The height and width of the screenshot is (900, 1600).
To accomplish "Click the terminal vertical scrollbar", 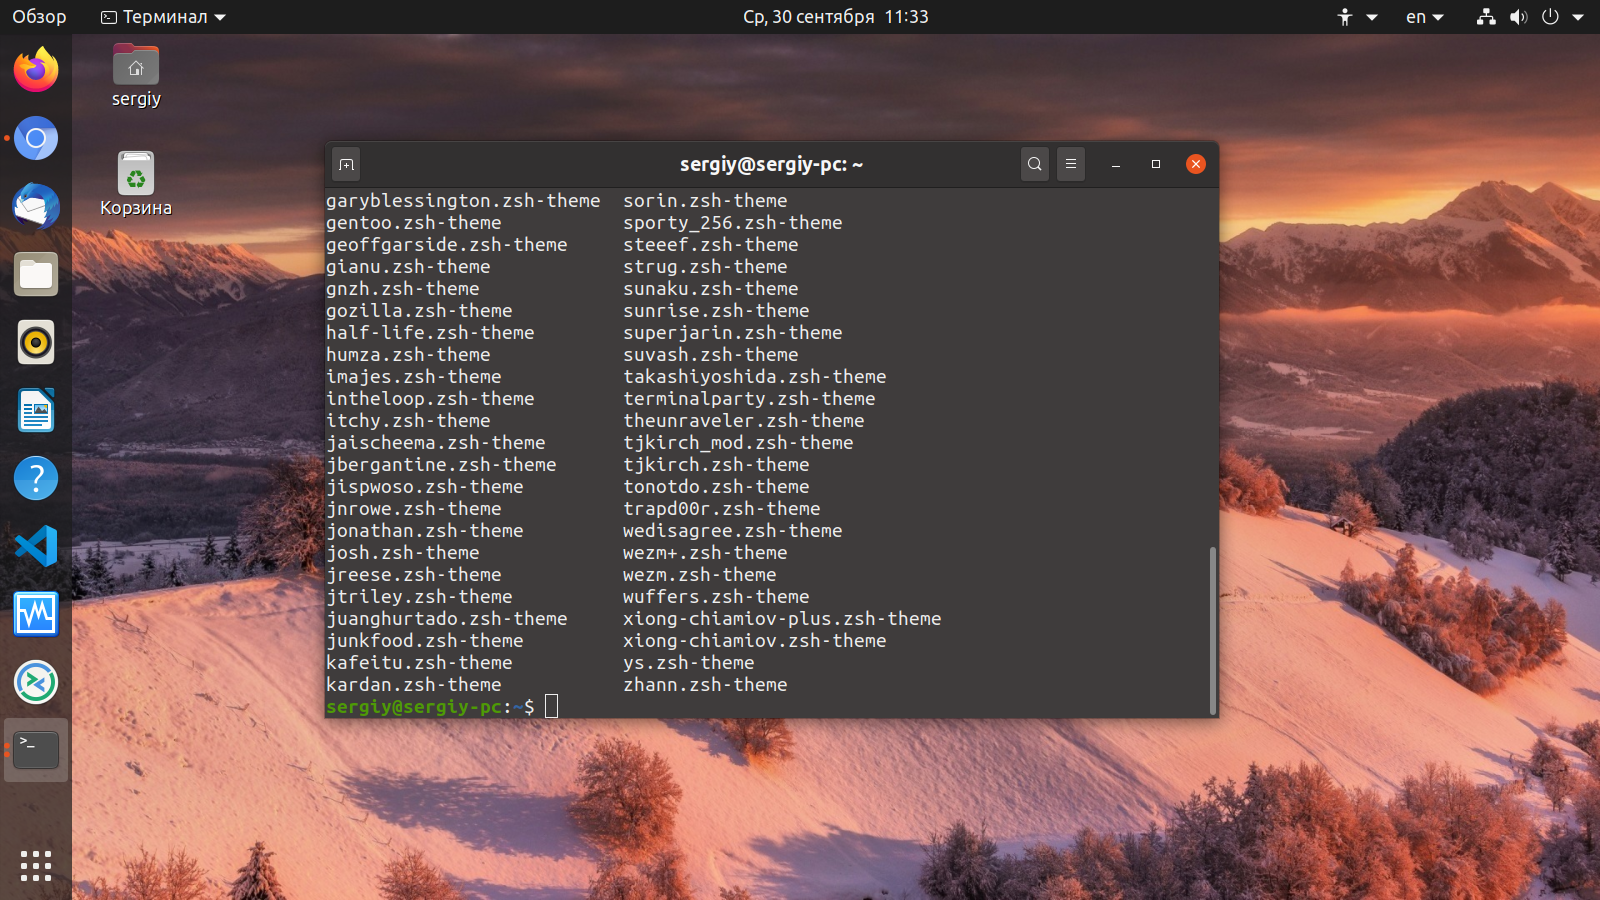I will pos(1213,630).
